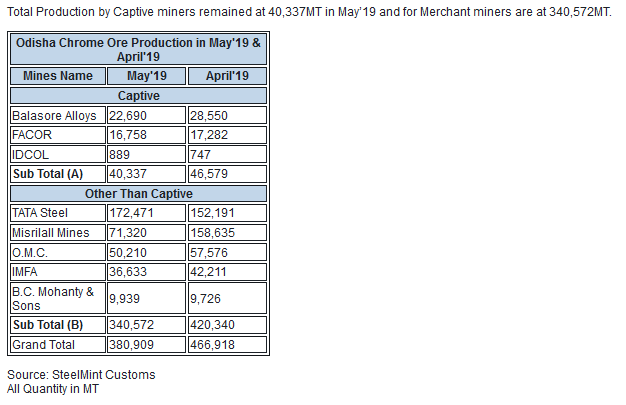Screen dimensions: 626x405
Task: Click the Total Production summary sentence
Action: point(309,12)
